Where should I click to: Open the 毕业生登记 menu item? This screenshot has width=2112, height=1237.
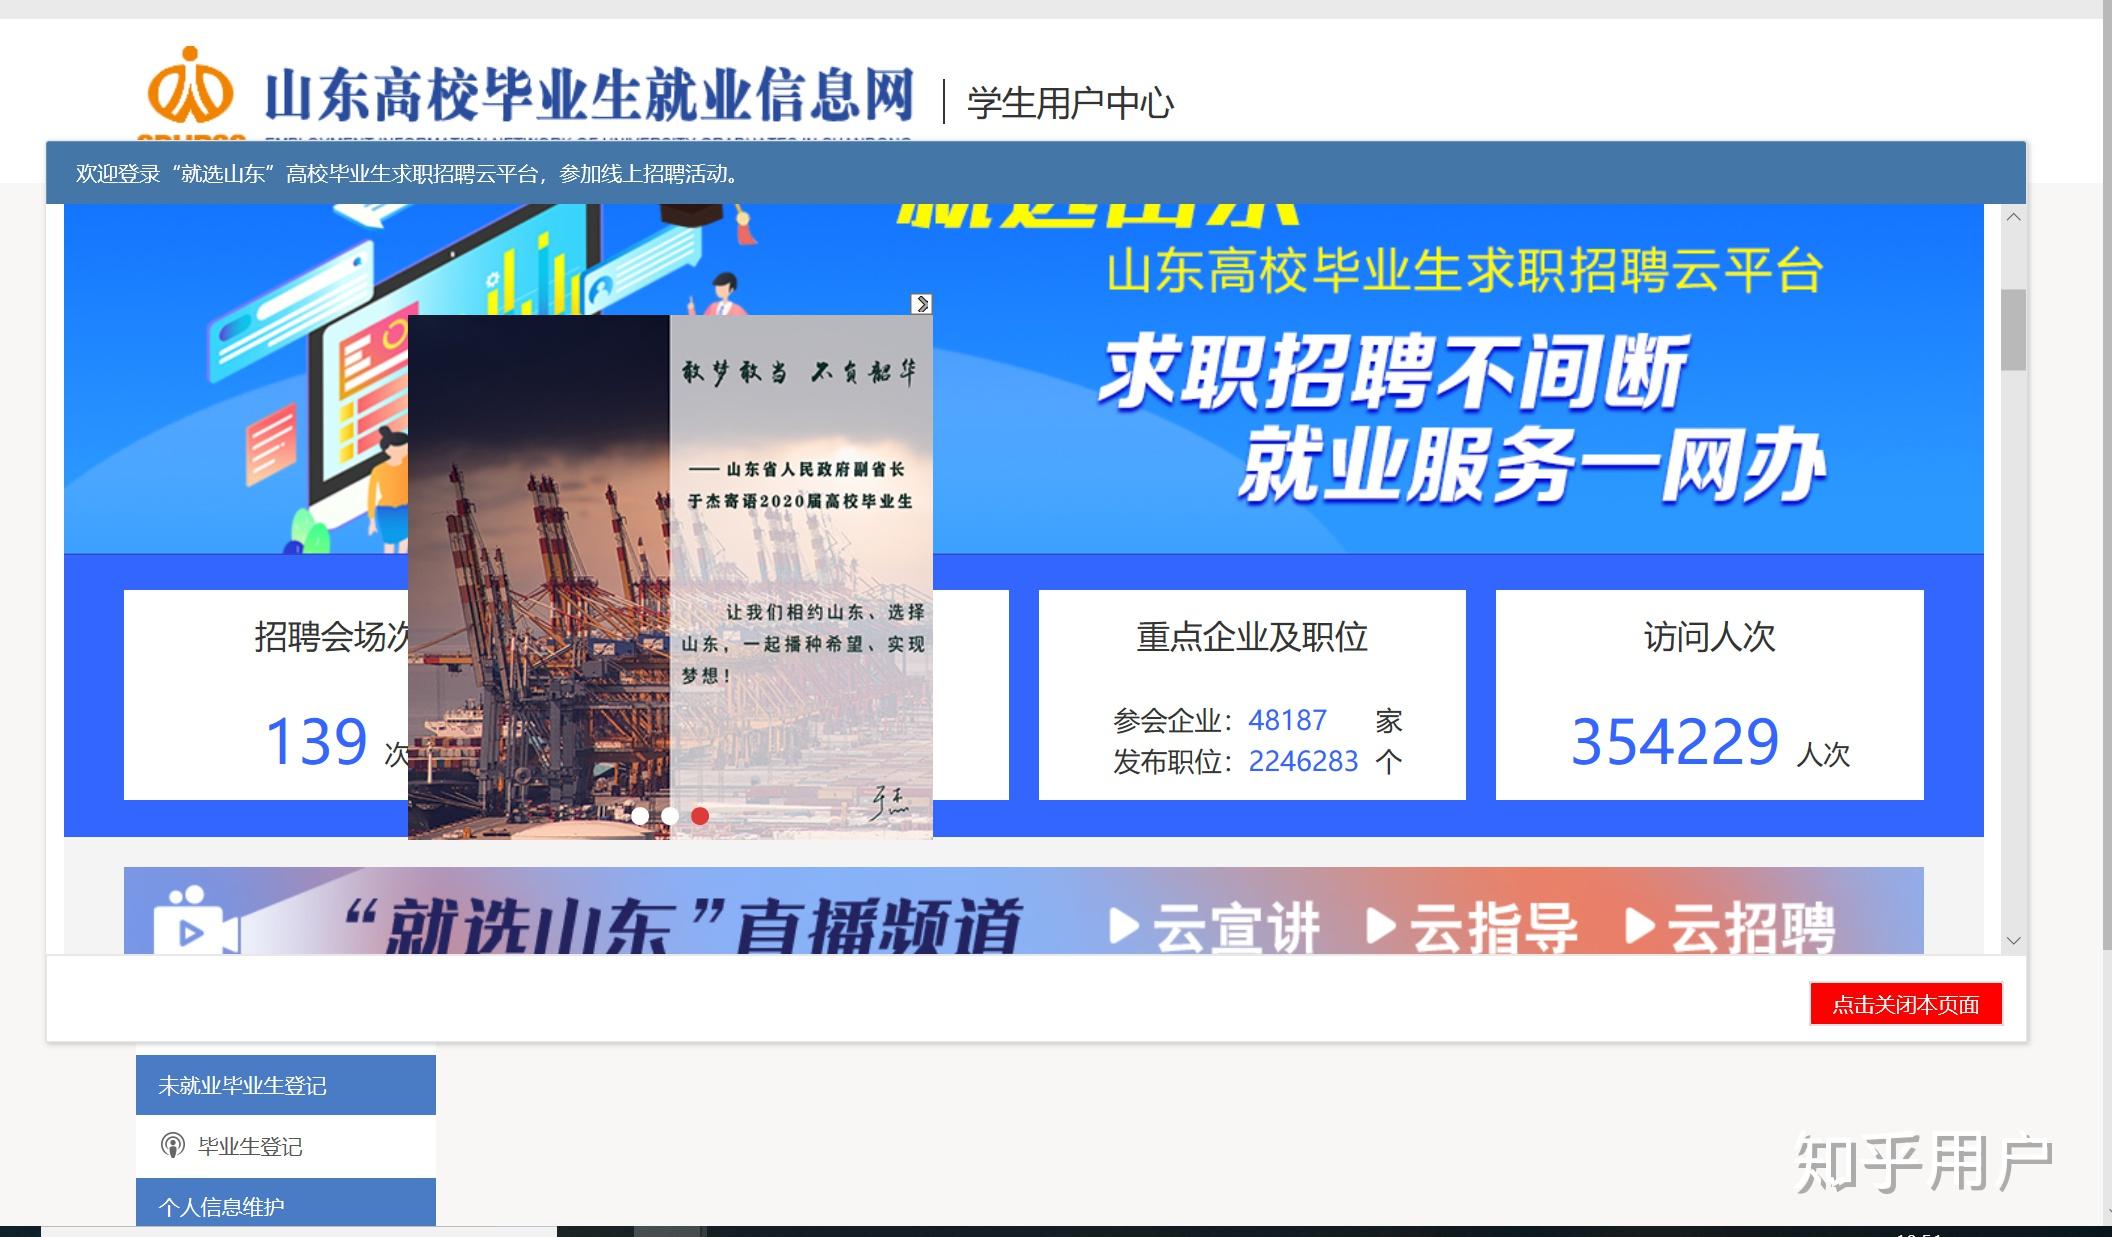tap(286, 1146)
